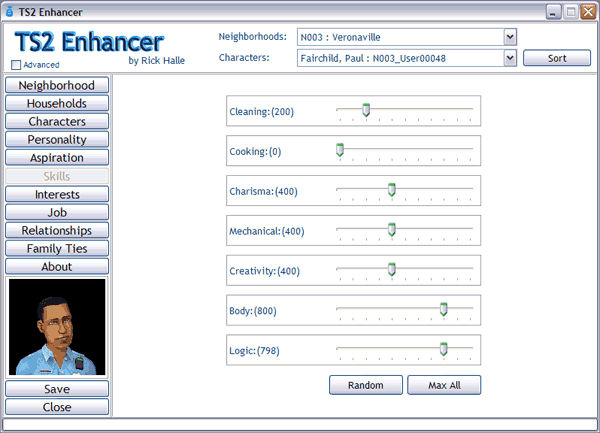Screen dimensions: 600x433
Task: Click the Creativity skill slider handle
Action: click(391, 269)
